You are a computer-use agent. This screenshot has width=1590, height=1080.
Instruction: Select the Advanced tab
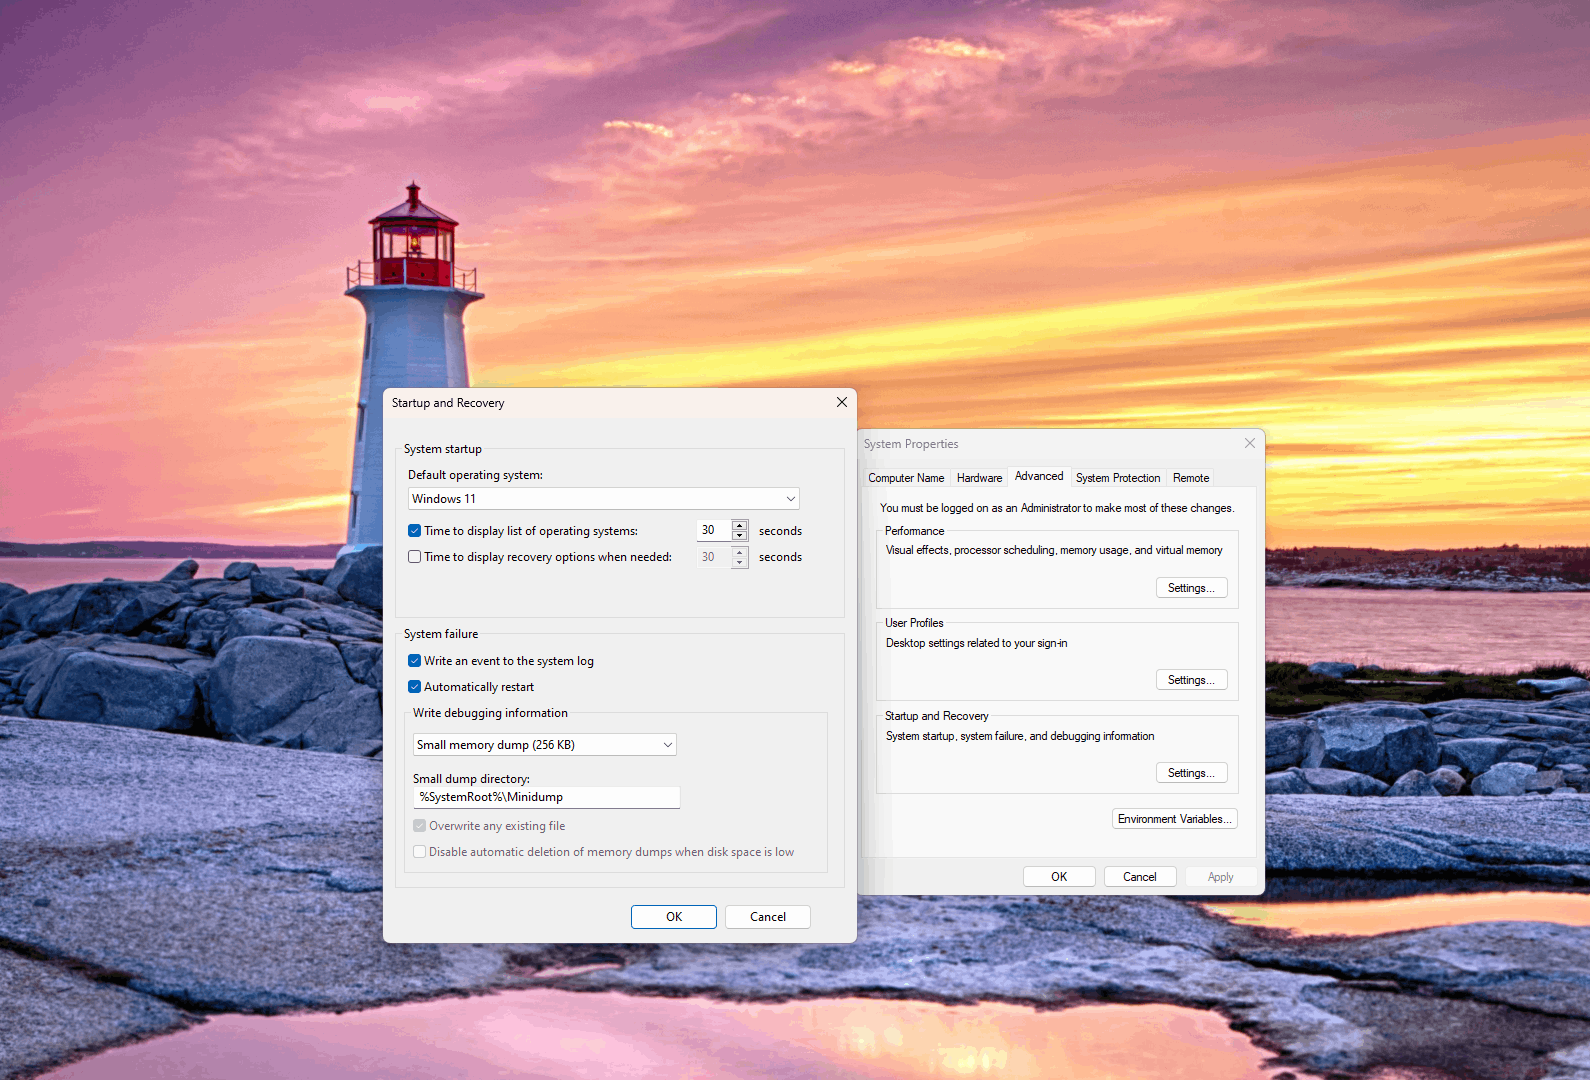click(x=1039, y=476)
